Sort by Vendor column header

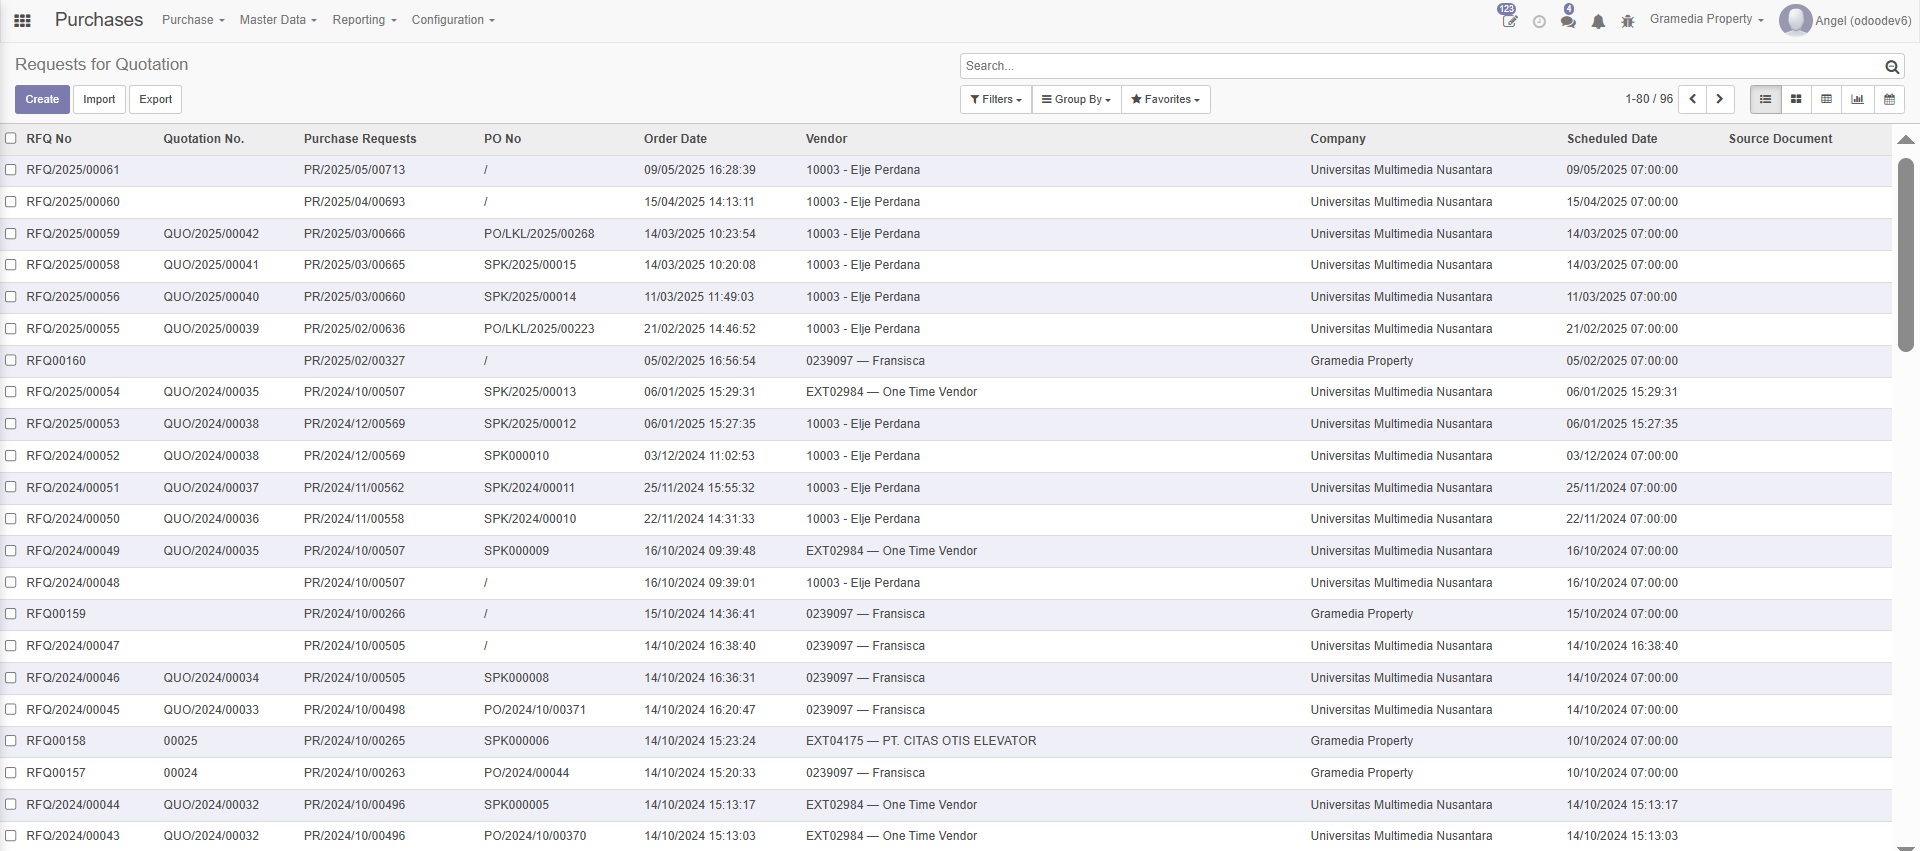[x=826, y=139]
